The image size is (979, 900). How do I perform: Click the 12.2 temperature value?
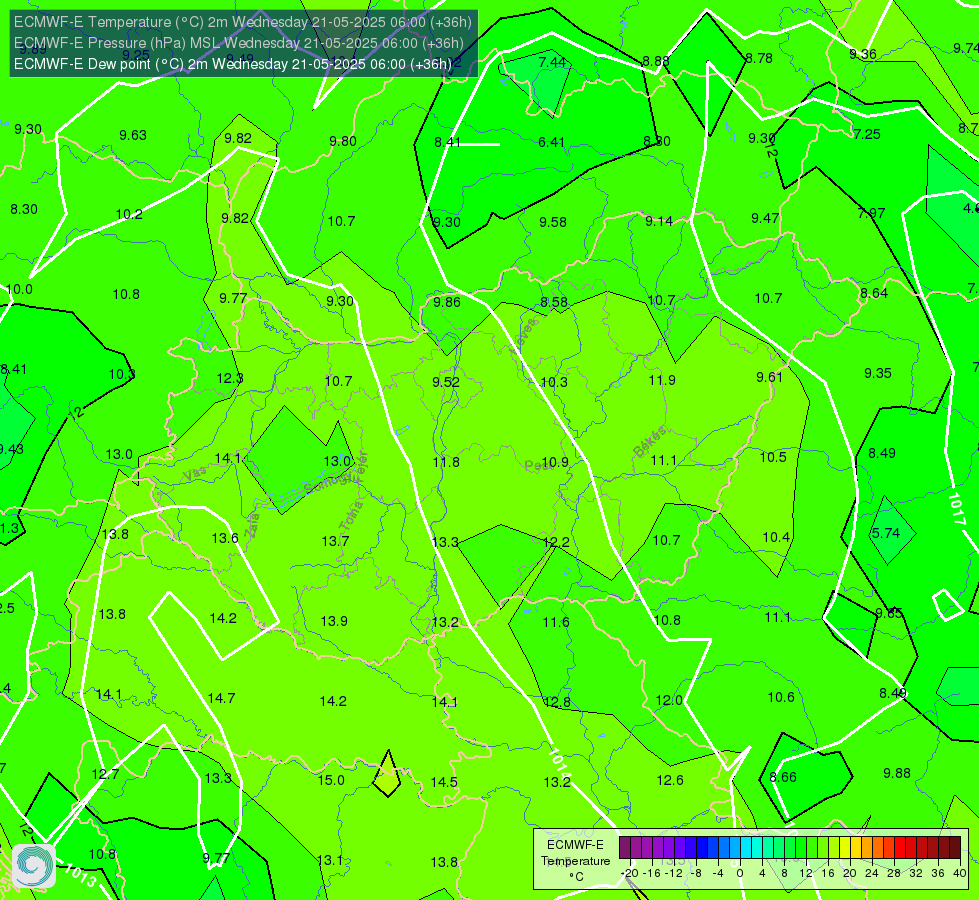point(556,542)
